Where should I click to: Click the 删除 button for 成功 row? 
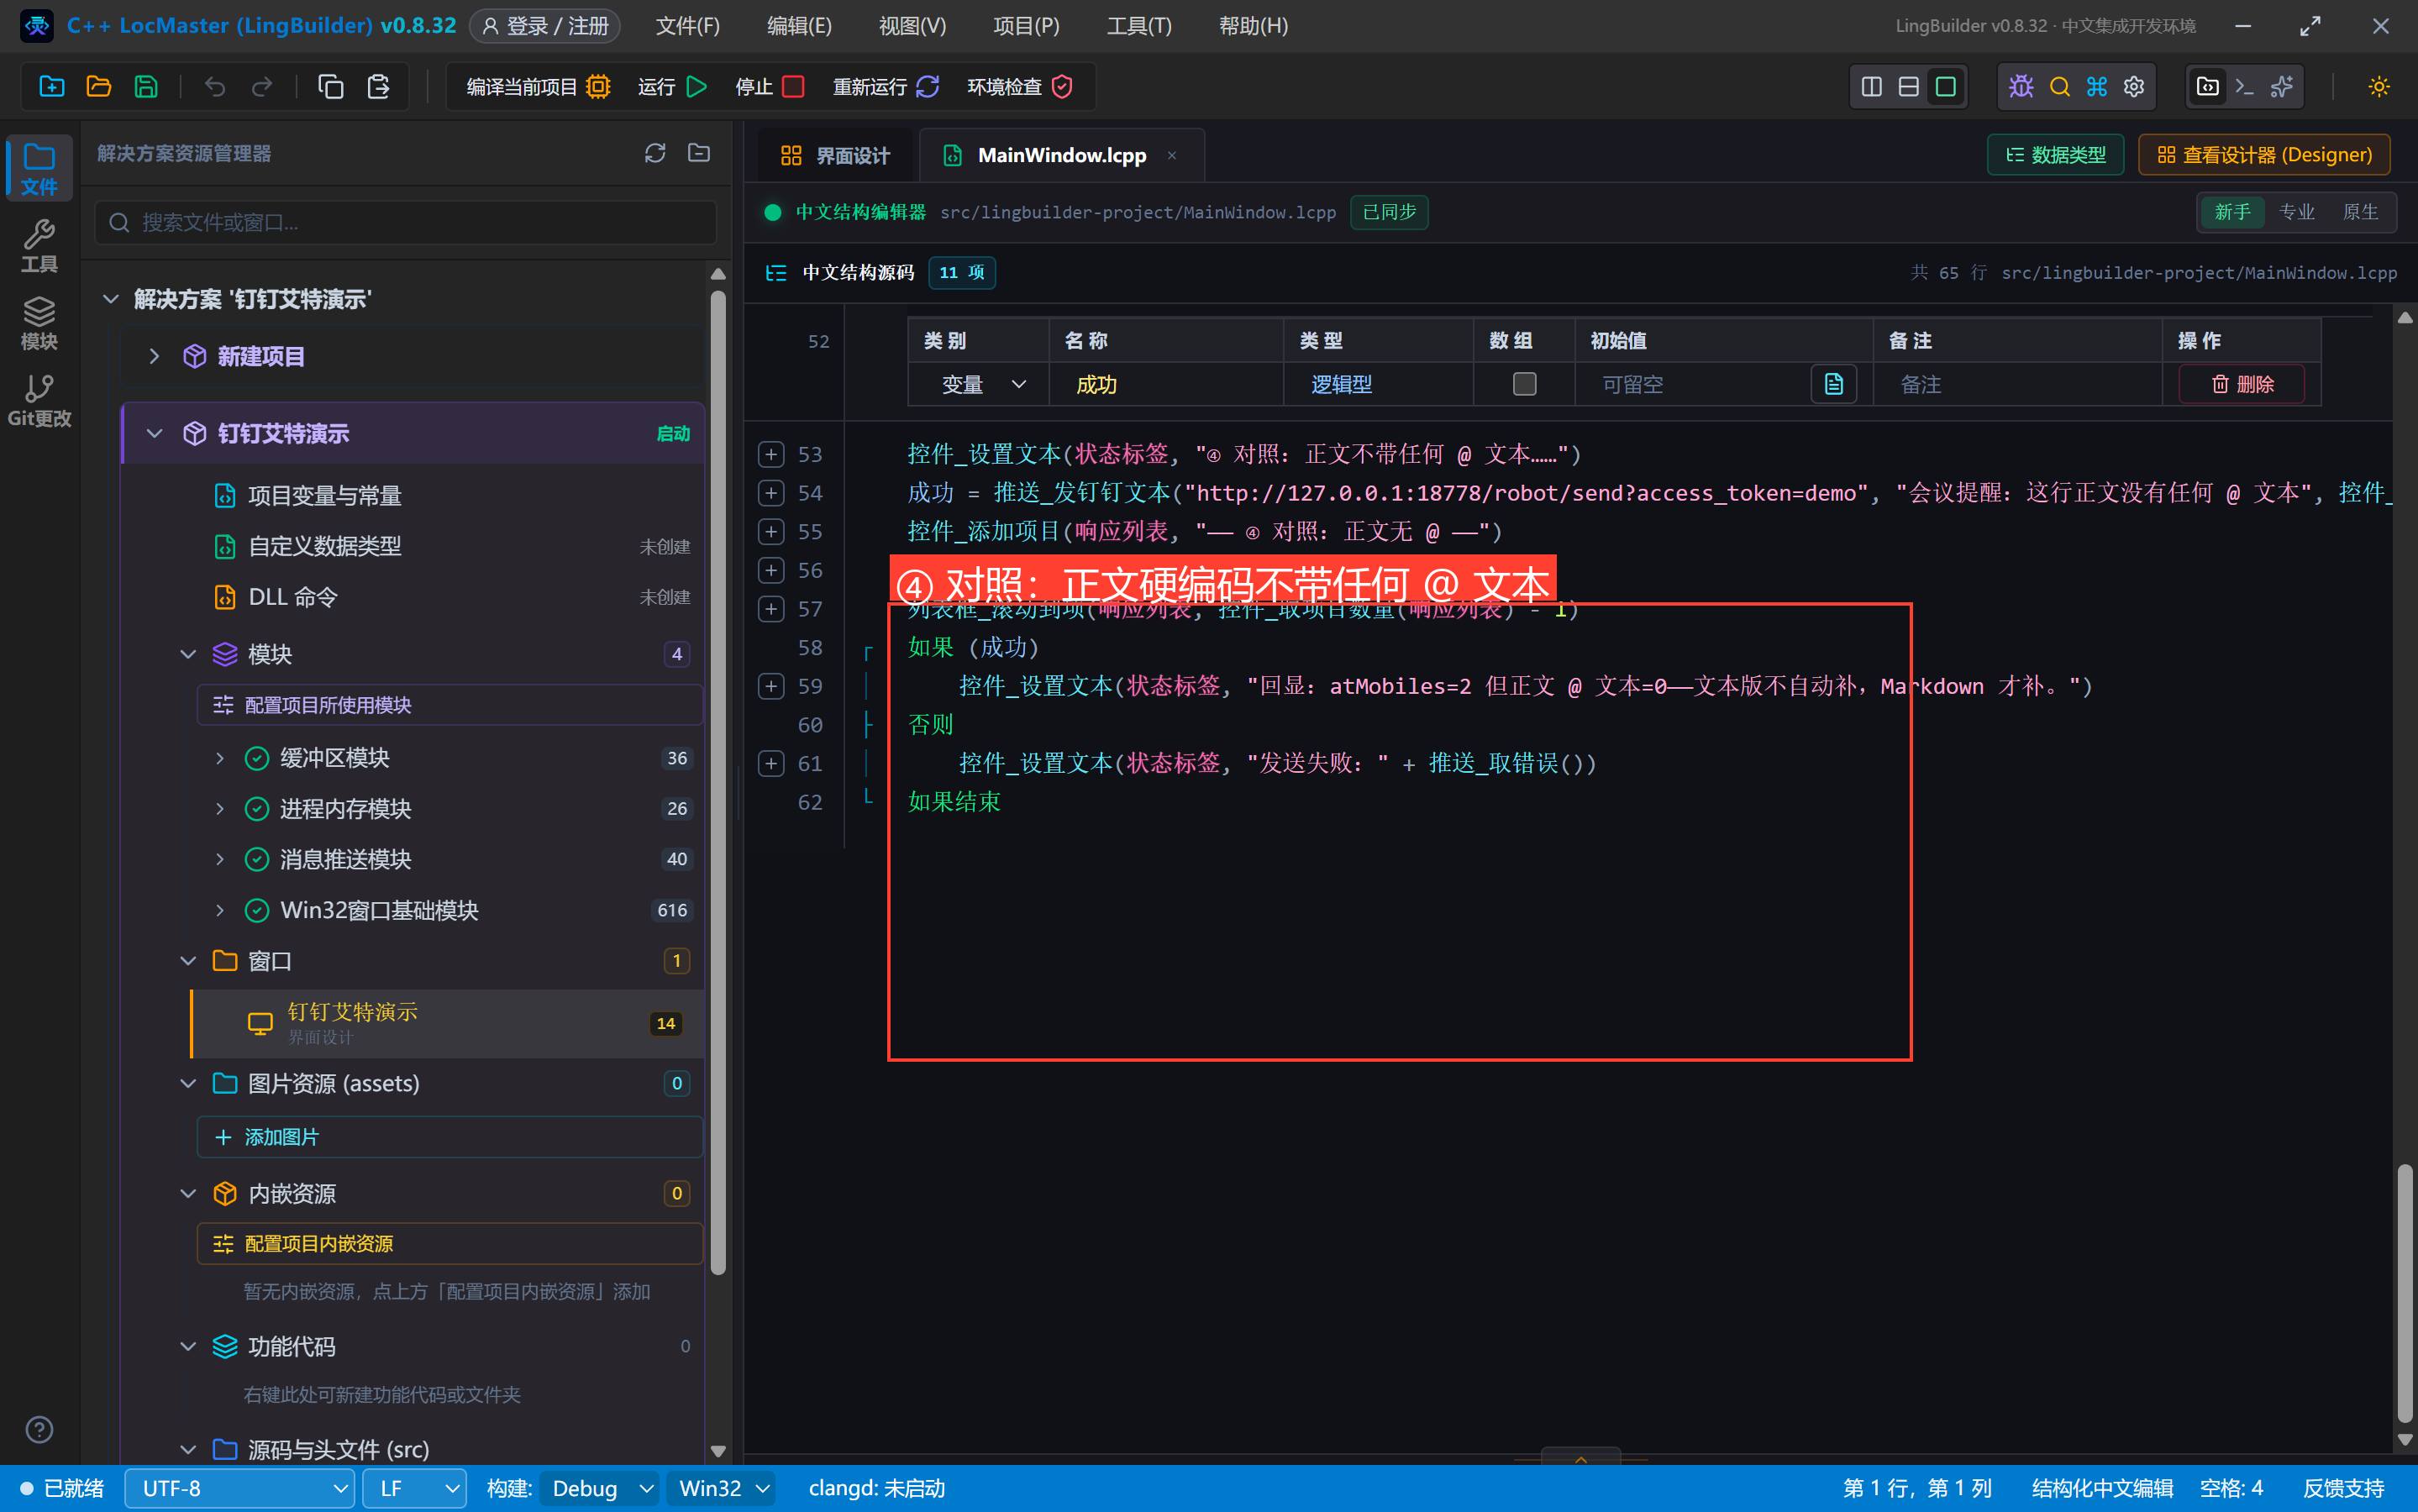(2242, 384)
